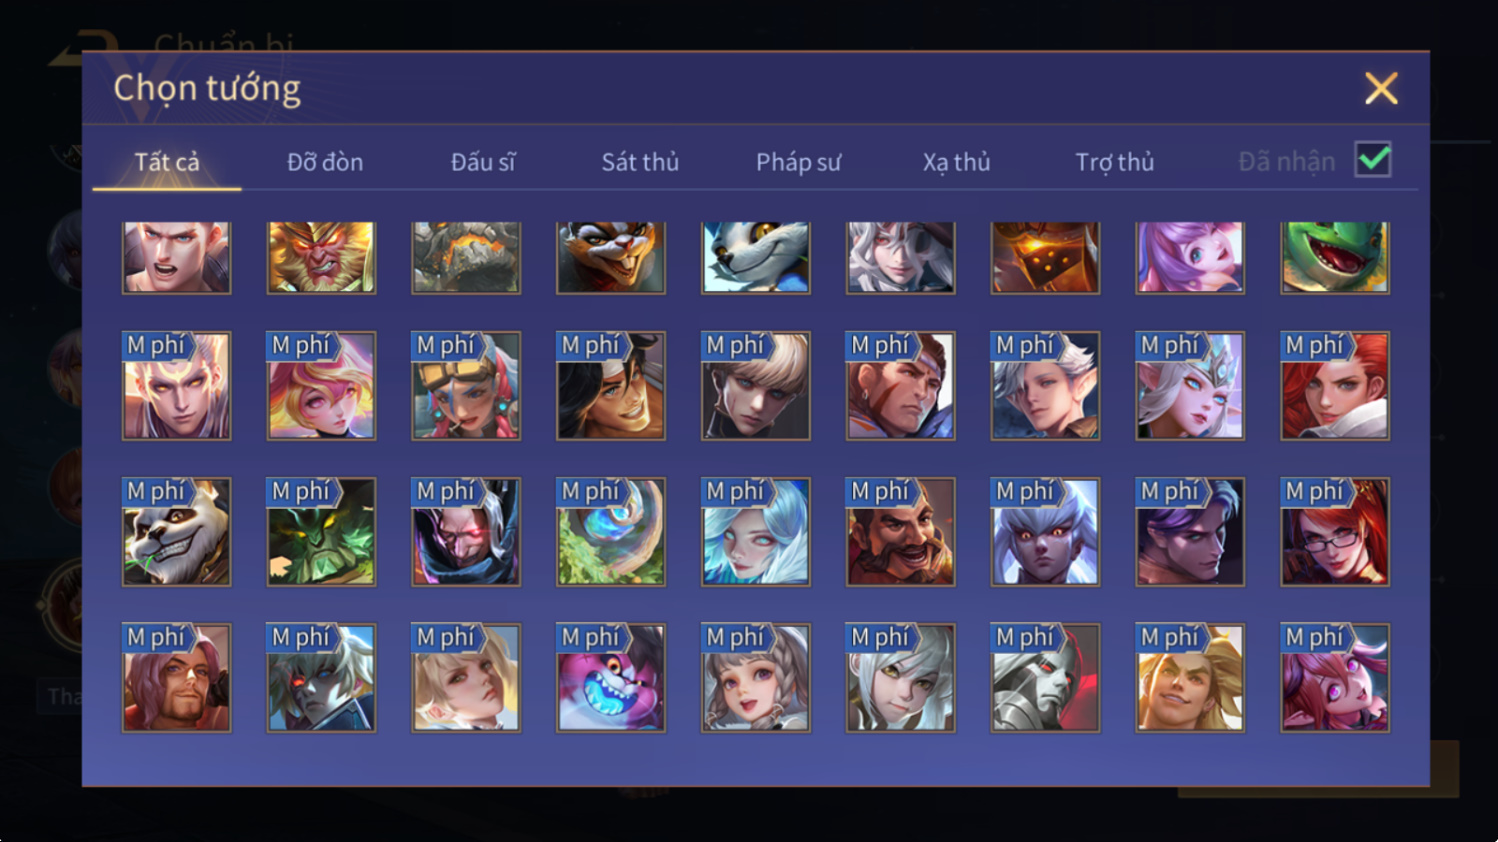Select the monkey king hero portrait
The image size is (1498, 842).
[321, 258]
